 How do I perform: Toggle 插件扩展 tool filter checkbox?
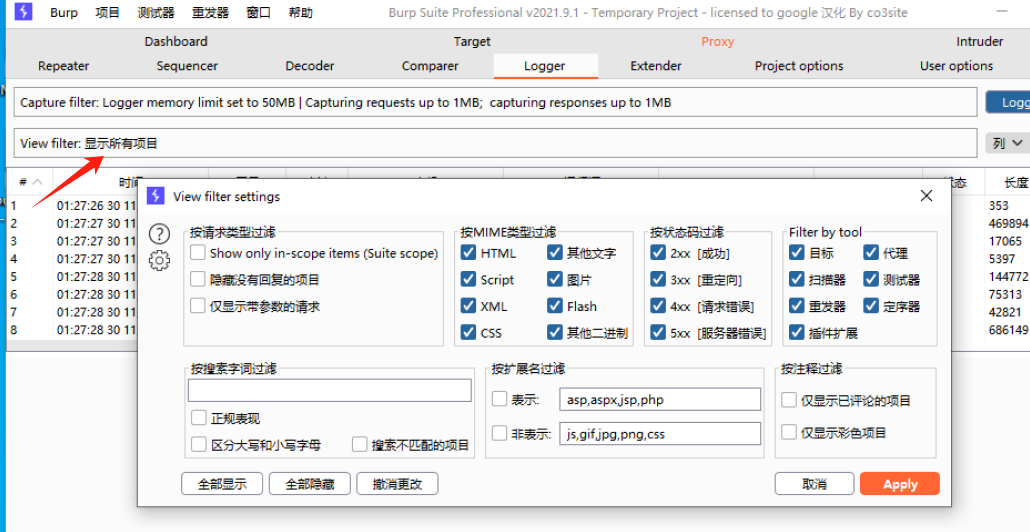click(797, 332)
